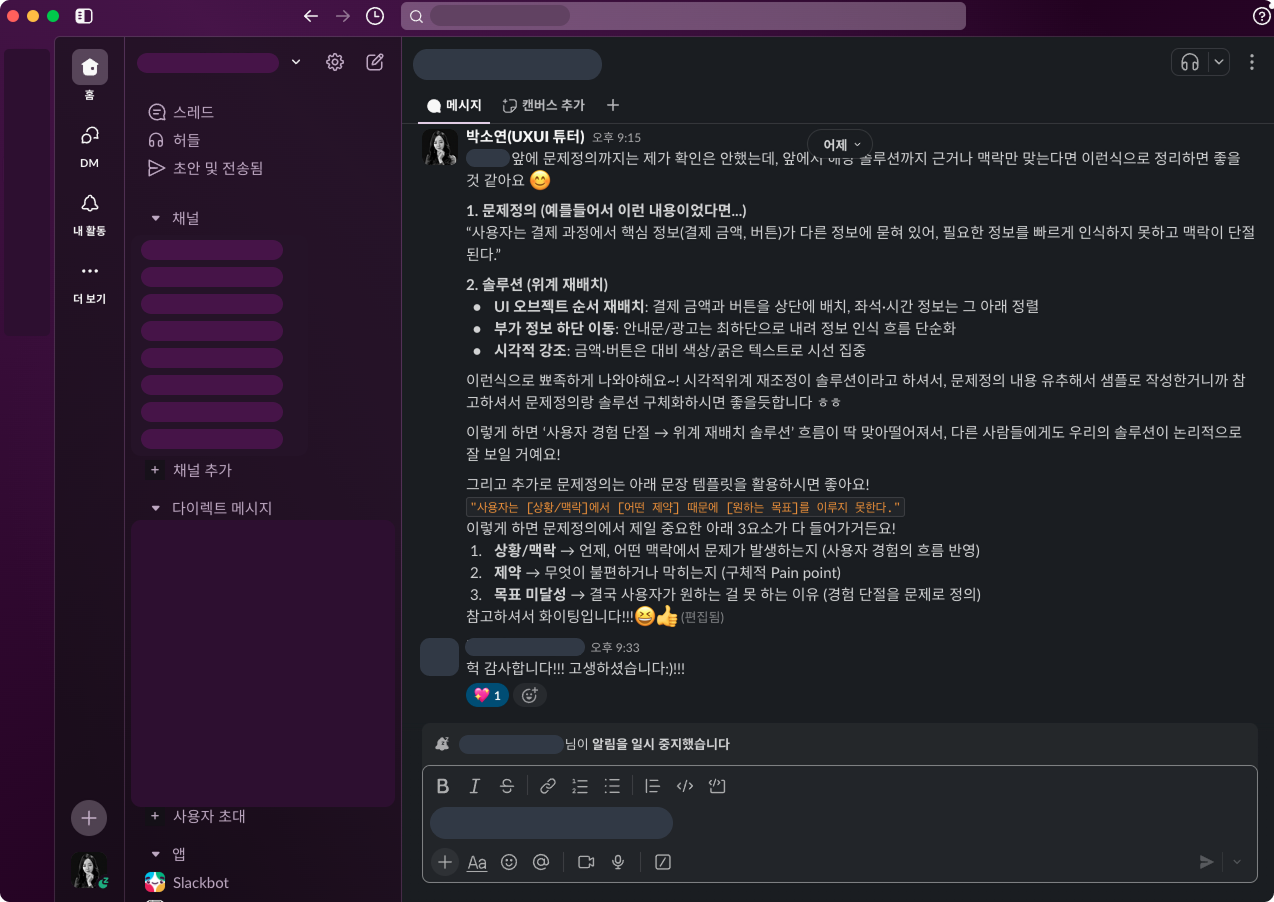Toggle numbered list formatting
This screenshot has height=902, width=1274.
pyautogui.click(x=580, y=786)
